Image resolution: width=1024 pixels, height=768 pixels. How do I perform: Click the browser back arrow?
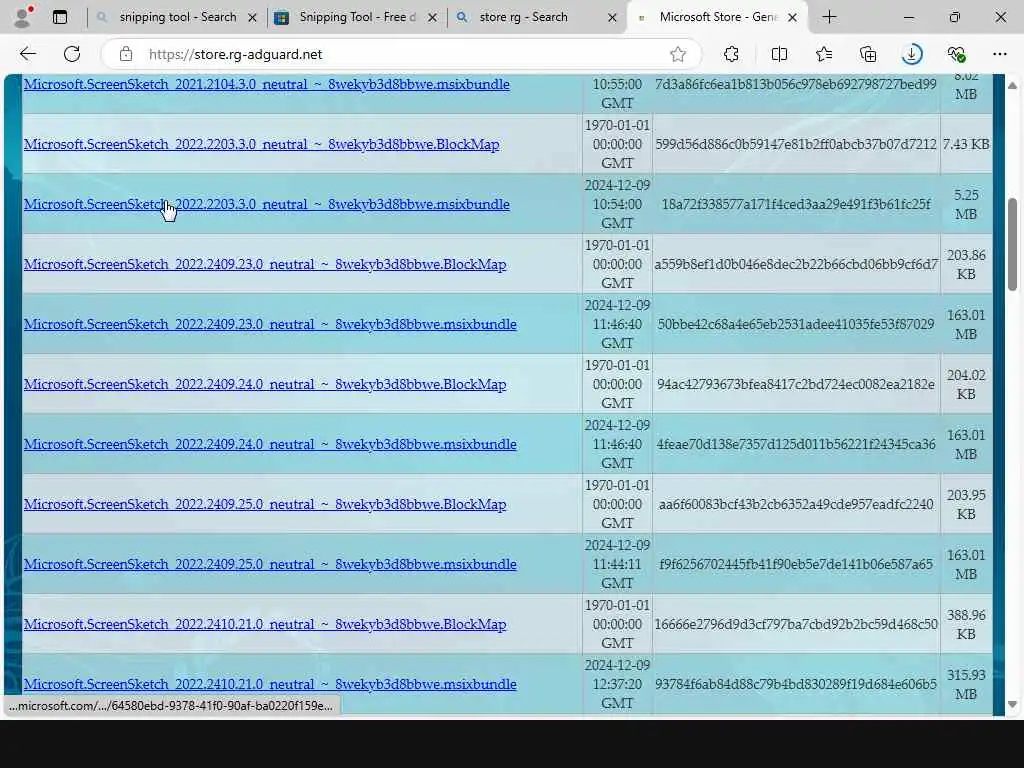pos(27,54)
